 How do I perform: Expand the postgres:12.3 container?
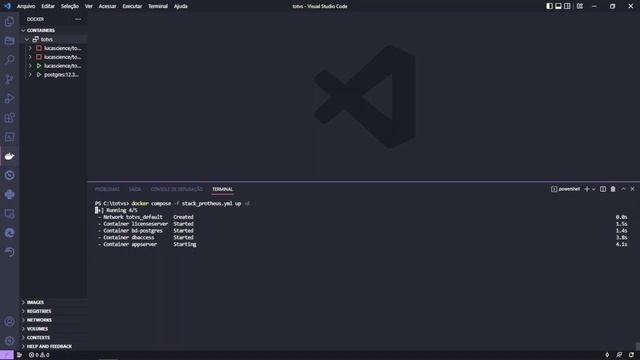pos(30,75)
